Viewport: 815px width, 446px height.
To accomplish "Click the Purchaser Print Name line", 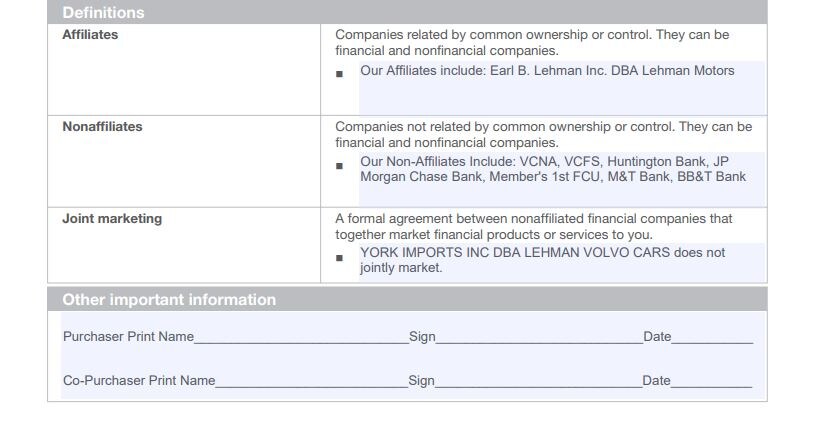I will [301, 337].
